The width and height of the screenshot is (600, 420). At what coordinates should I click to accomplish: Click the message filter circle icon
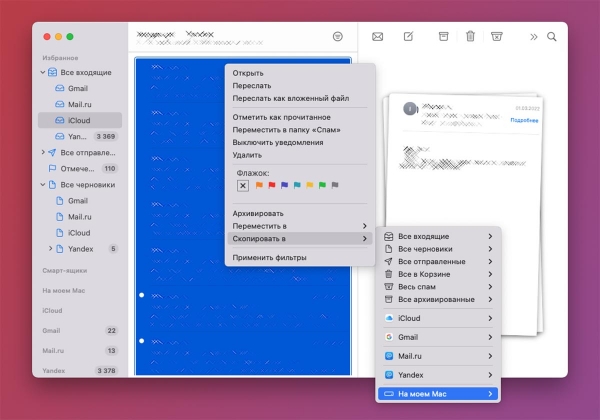(338, 37)
